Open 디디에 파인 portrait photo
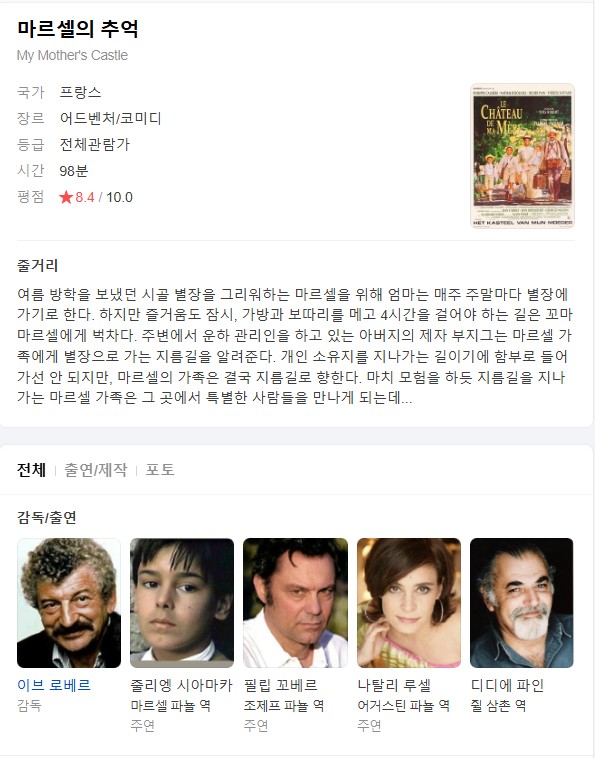Image resolution: width=595 pixels, height=758 pixels. click(x=522, y=603)
